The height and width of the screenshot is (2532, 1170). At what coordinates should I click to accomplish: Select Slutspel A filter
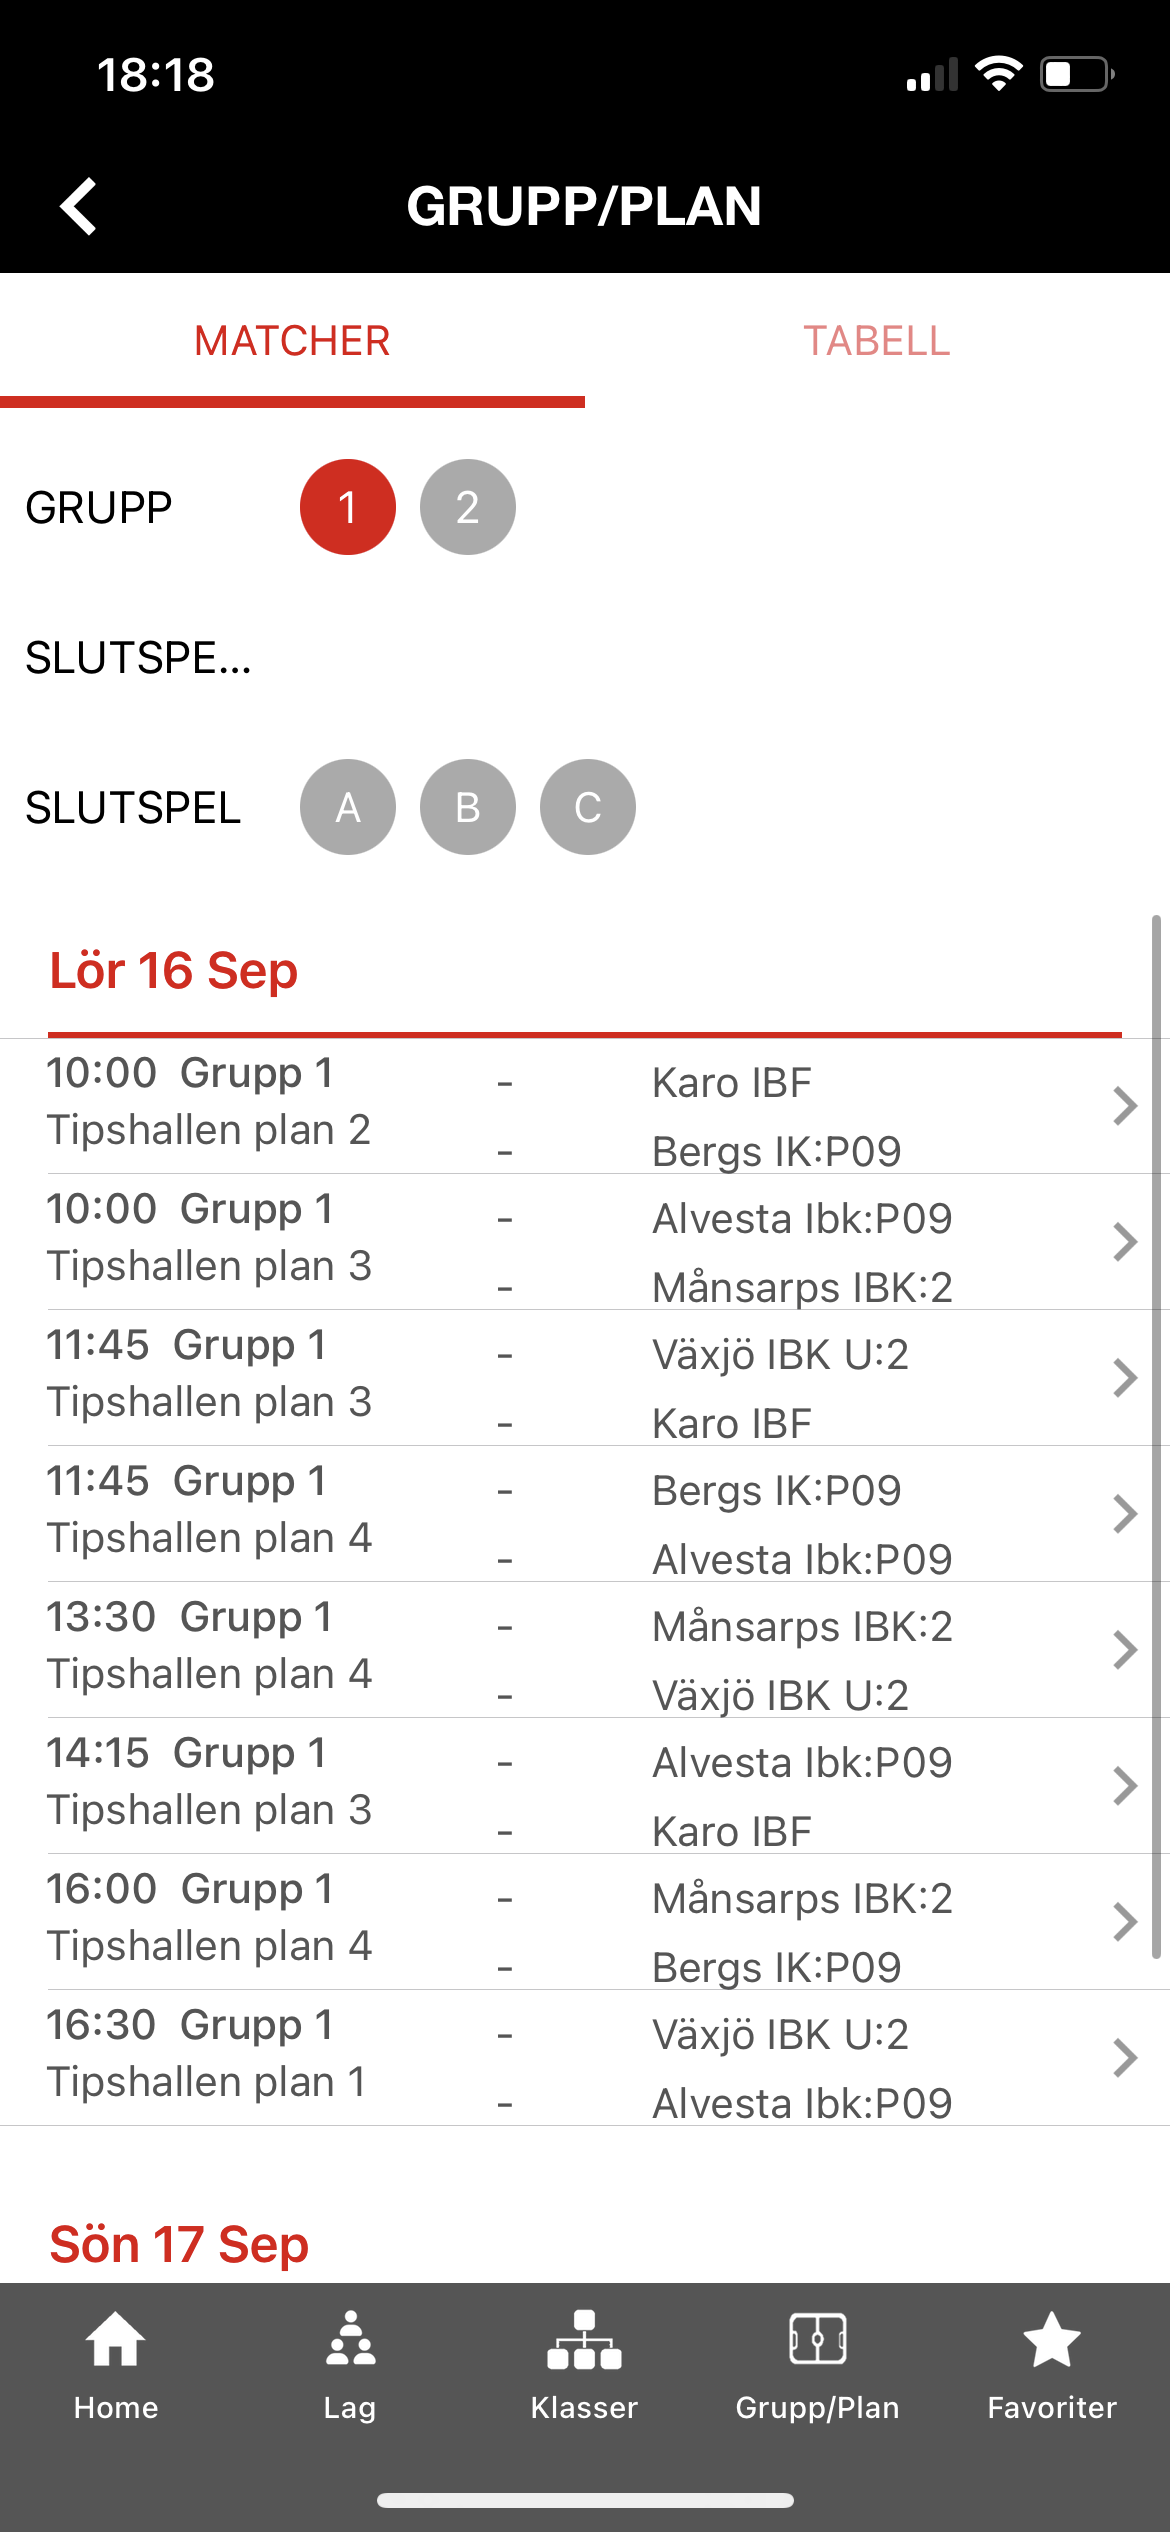(x=348, y=807)
